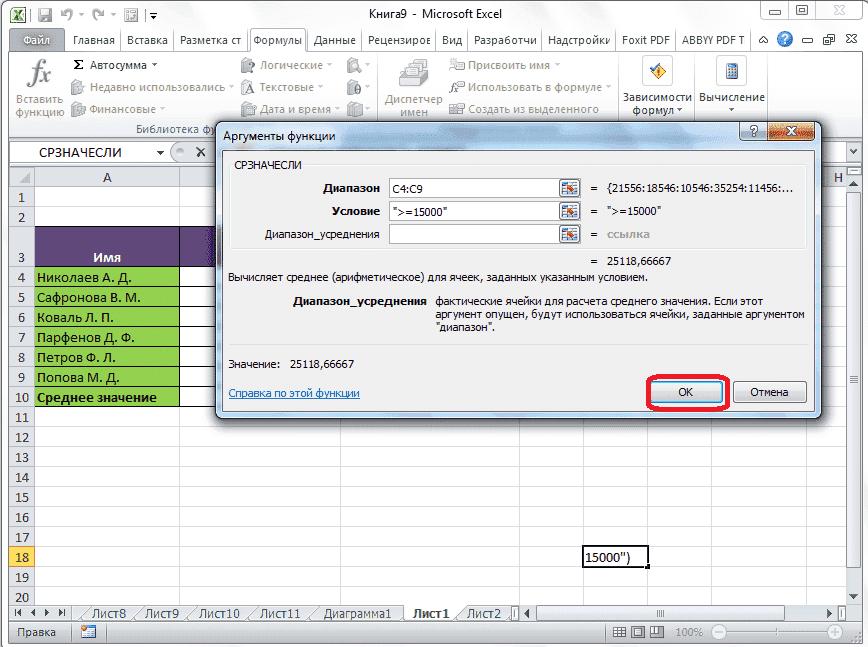This screenshot has width=868, height=647.
Task: Click the Зависимости формул icon
Action: 656,72
